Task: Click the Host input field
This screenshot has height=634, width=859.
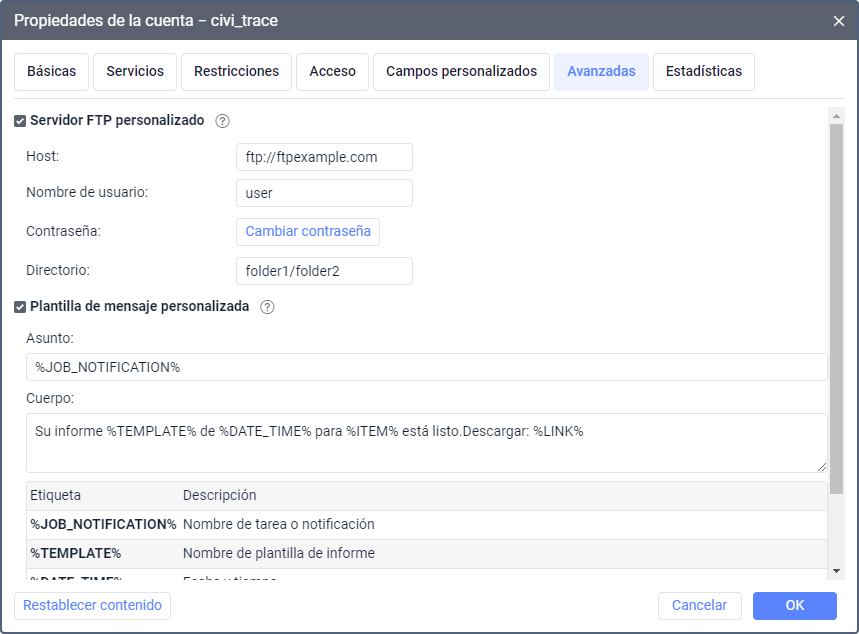Action: click(x=324, y=157)
